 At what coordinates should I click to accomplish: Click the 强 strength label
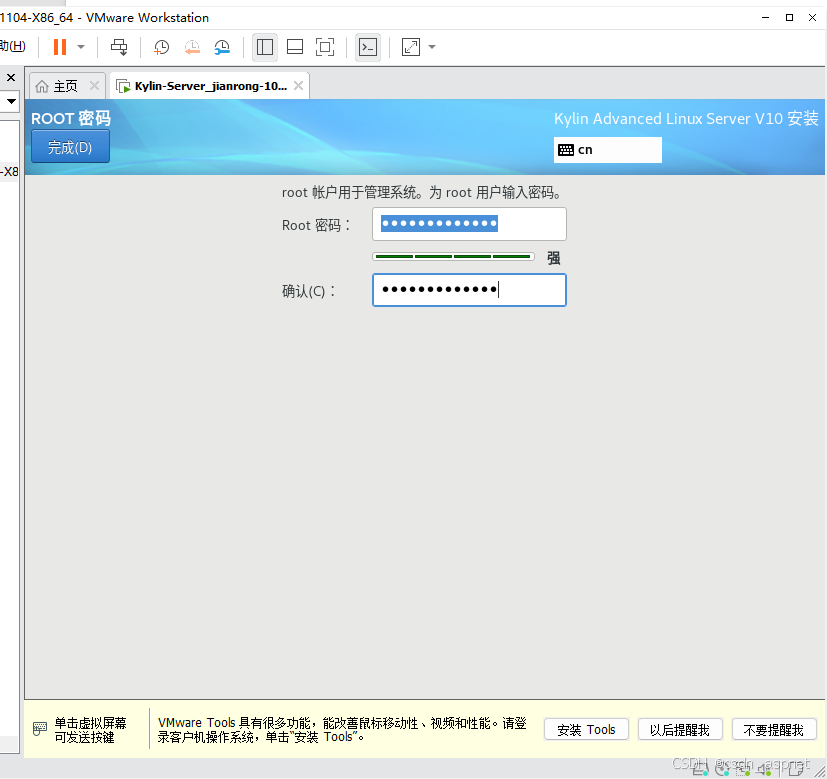[x=553, y=258]
